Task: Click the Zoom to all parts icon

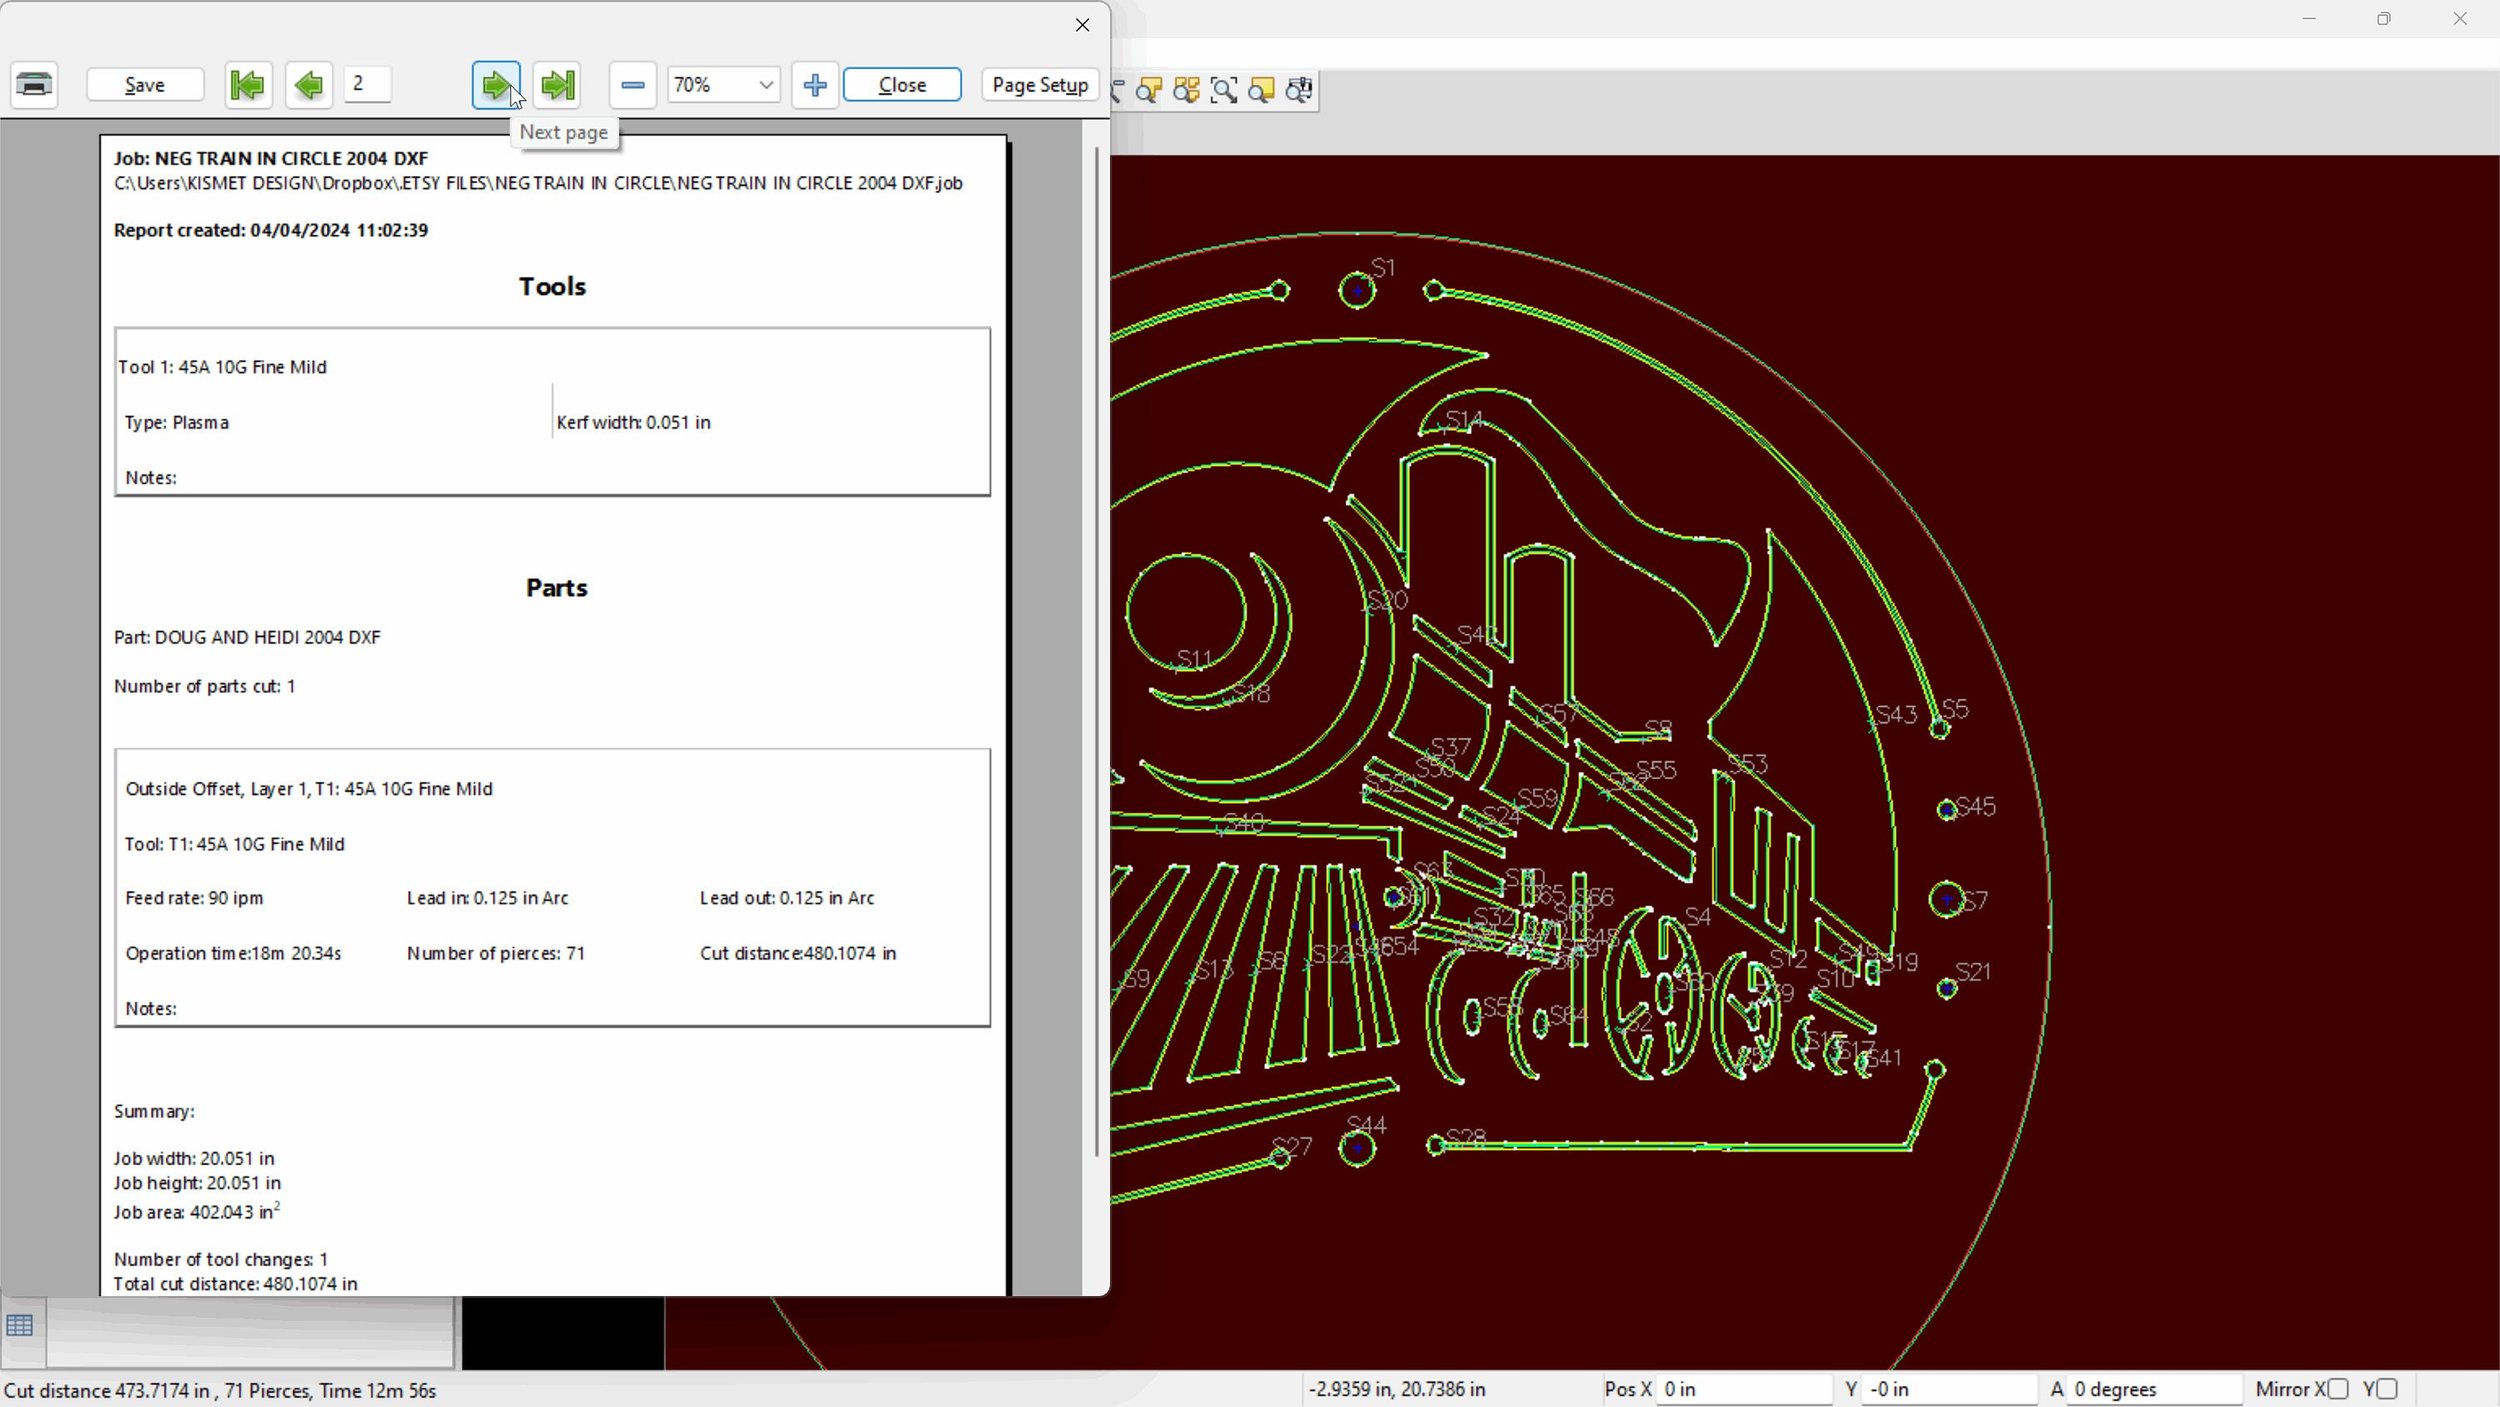Action: click(x=1187, y=90)
